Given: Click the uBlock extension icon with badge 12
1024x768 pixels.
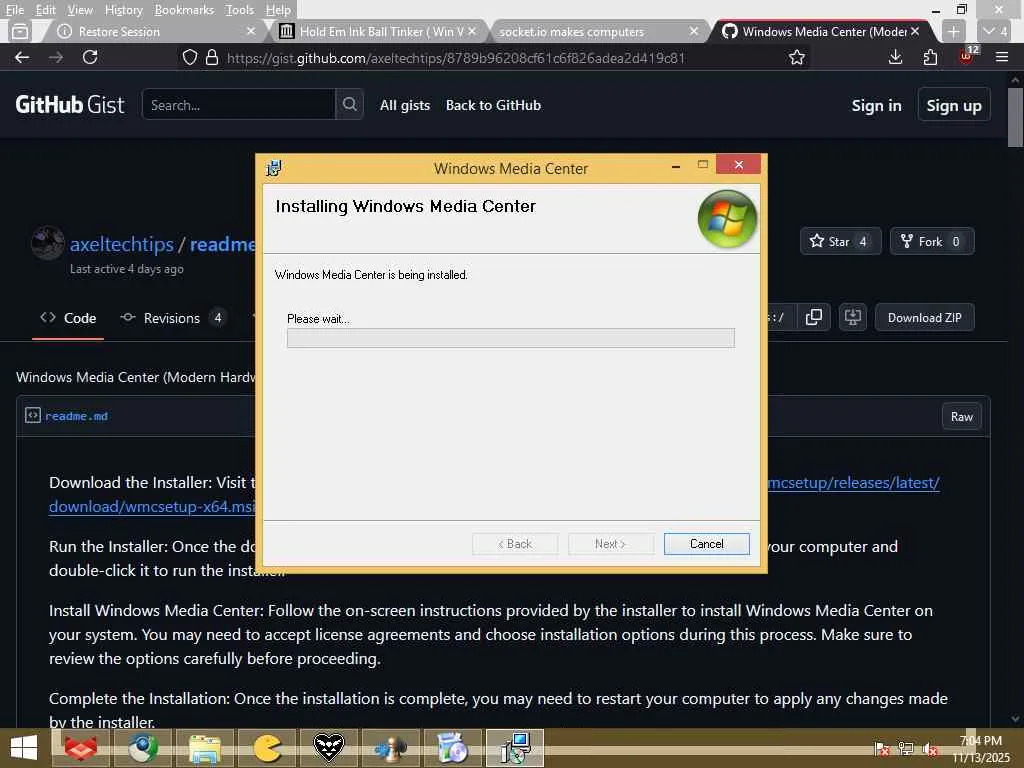Looking at the screenshot, I should pos(968,56).
